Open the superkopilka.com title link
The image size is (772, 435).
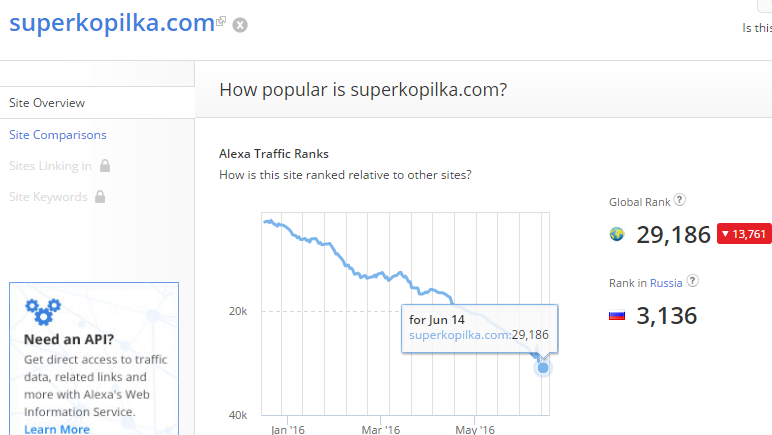click(x=112, y=23)
